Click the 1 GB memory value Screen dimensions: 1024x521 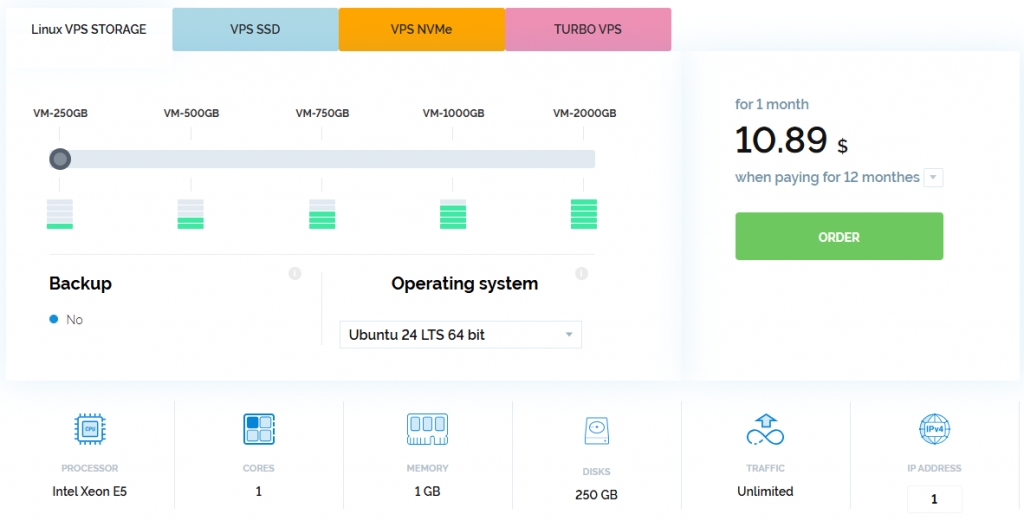tap(427, 492)
